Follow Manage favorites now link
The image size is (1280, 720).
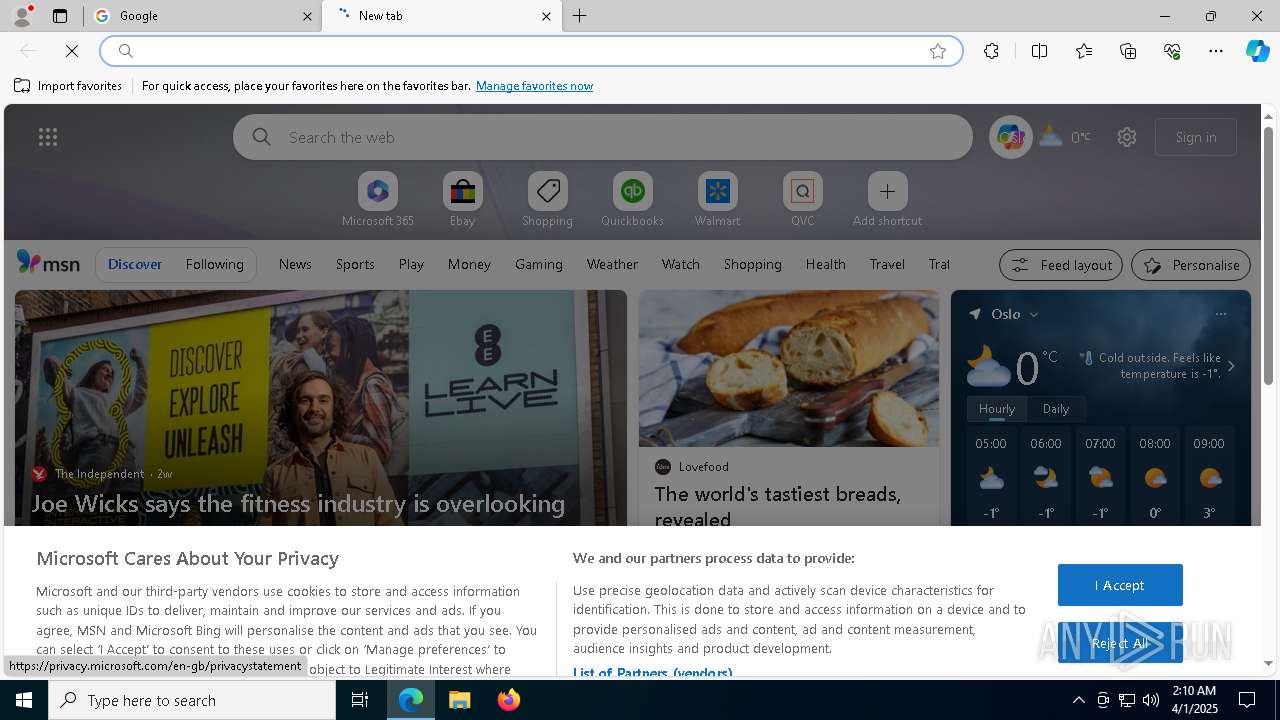[534, 86]
